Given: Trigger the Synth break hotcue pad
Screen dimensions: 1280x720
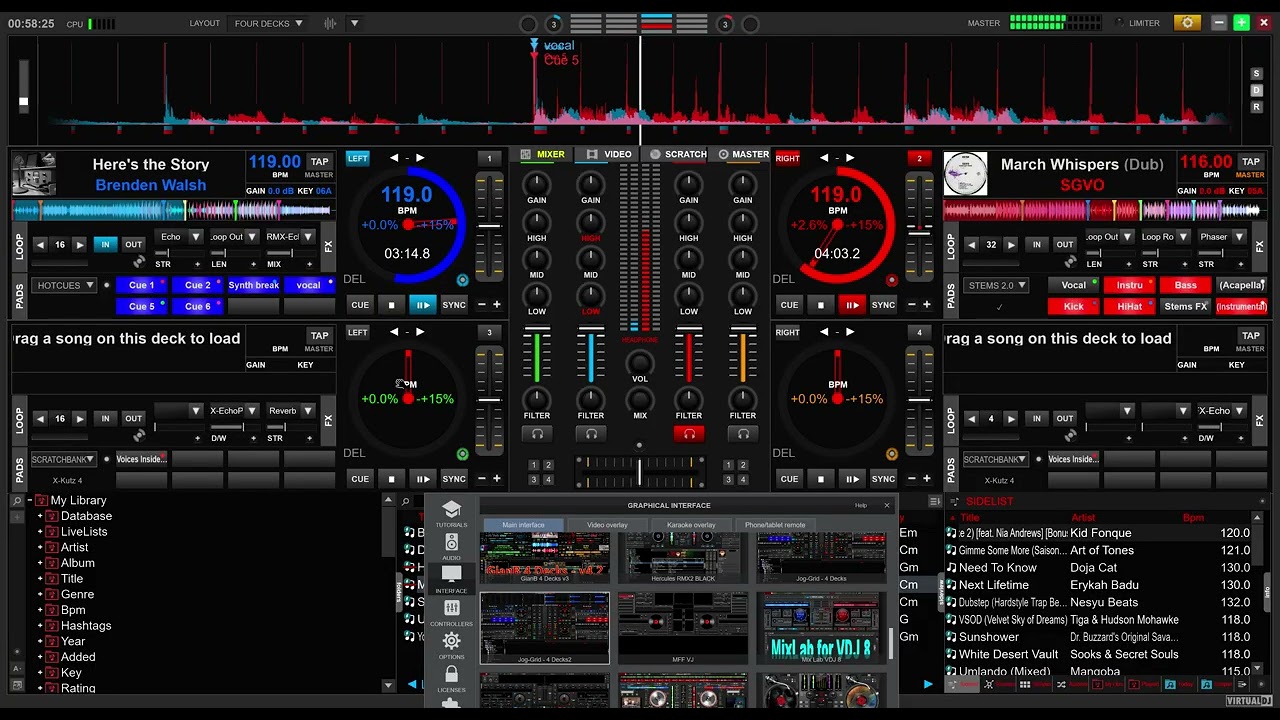Looking at the screenshot, I should 254,285.
